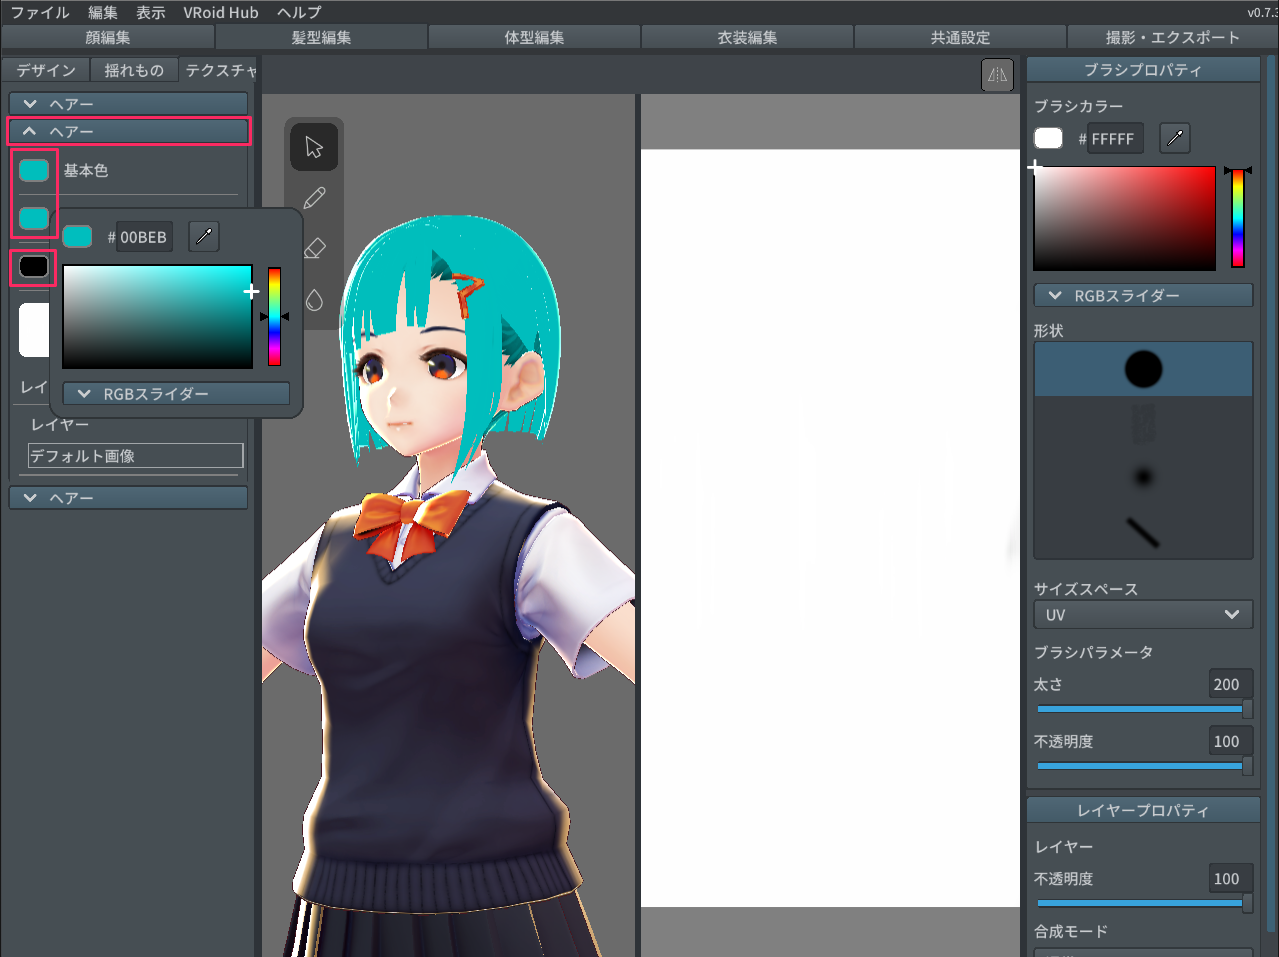Collapse the second open ヘアー section
The height and width of the screenshot is (957, 1279).
[x=128, y=131]
